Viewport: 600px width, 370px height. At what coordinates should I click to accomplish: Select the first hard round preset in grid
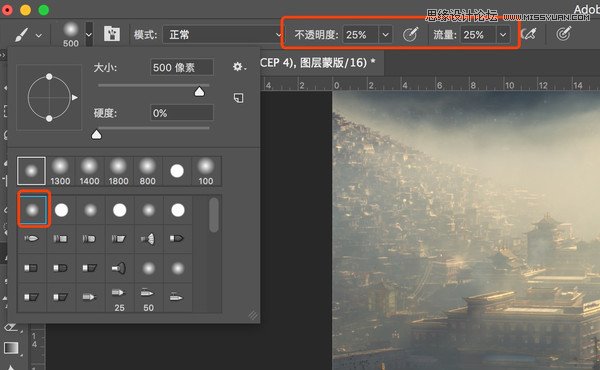(61, 210)
